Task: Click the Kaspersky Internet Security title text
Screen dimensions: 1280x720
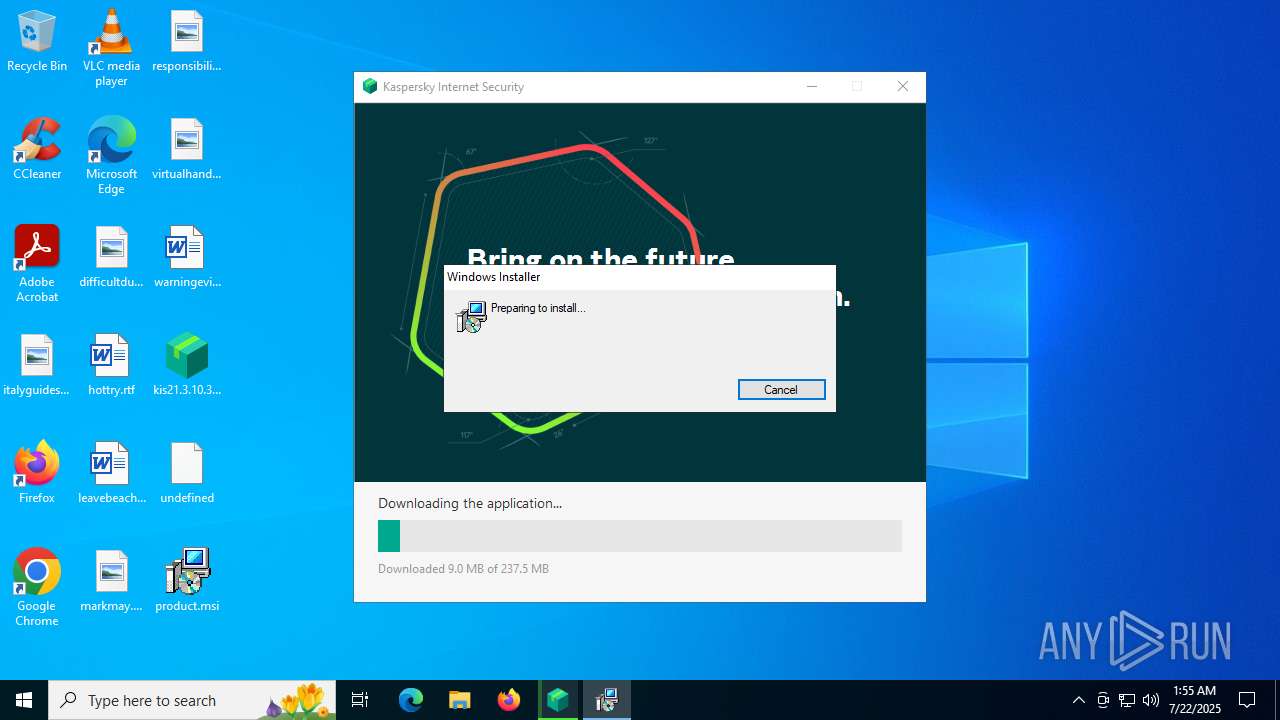Action: click(453, 87)
